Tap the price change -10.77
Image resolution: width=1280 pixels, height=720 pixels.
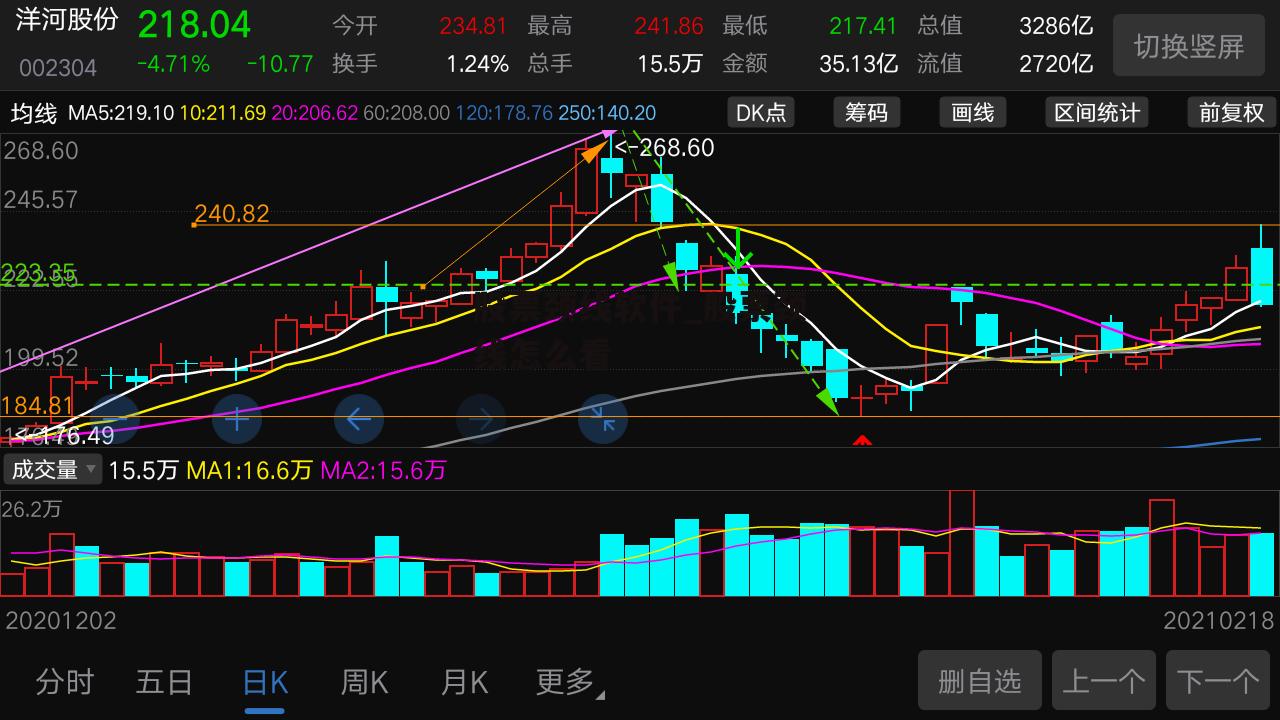tap(280, 65)
